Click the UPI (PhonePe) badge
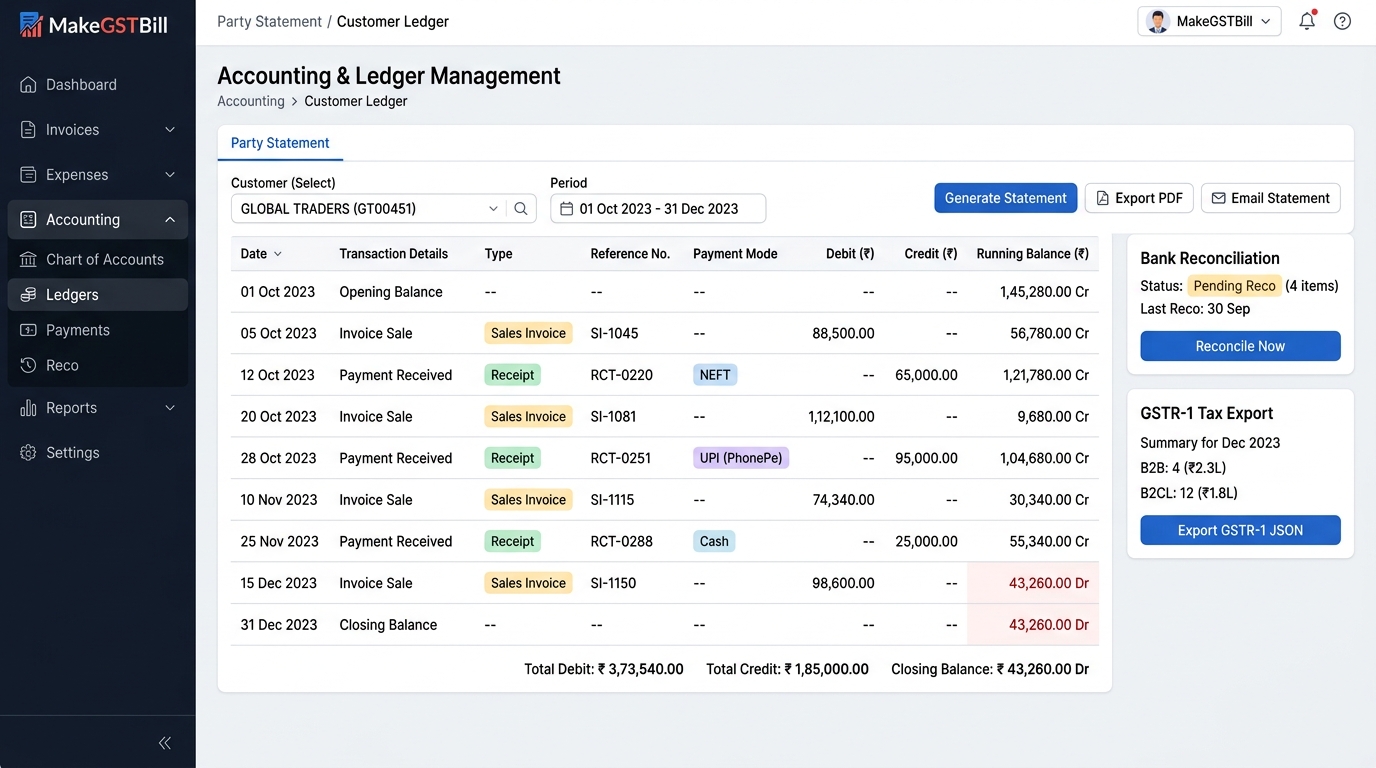Screen dimensions: 1376x768 tap(741, 458)
